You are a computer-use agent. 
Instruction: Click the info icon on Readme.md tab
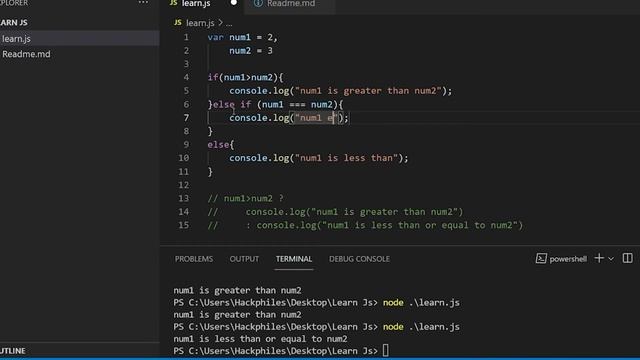click(x=258, y=3)
